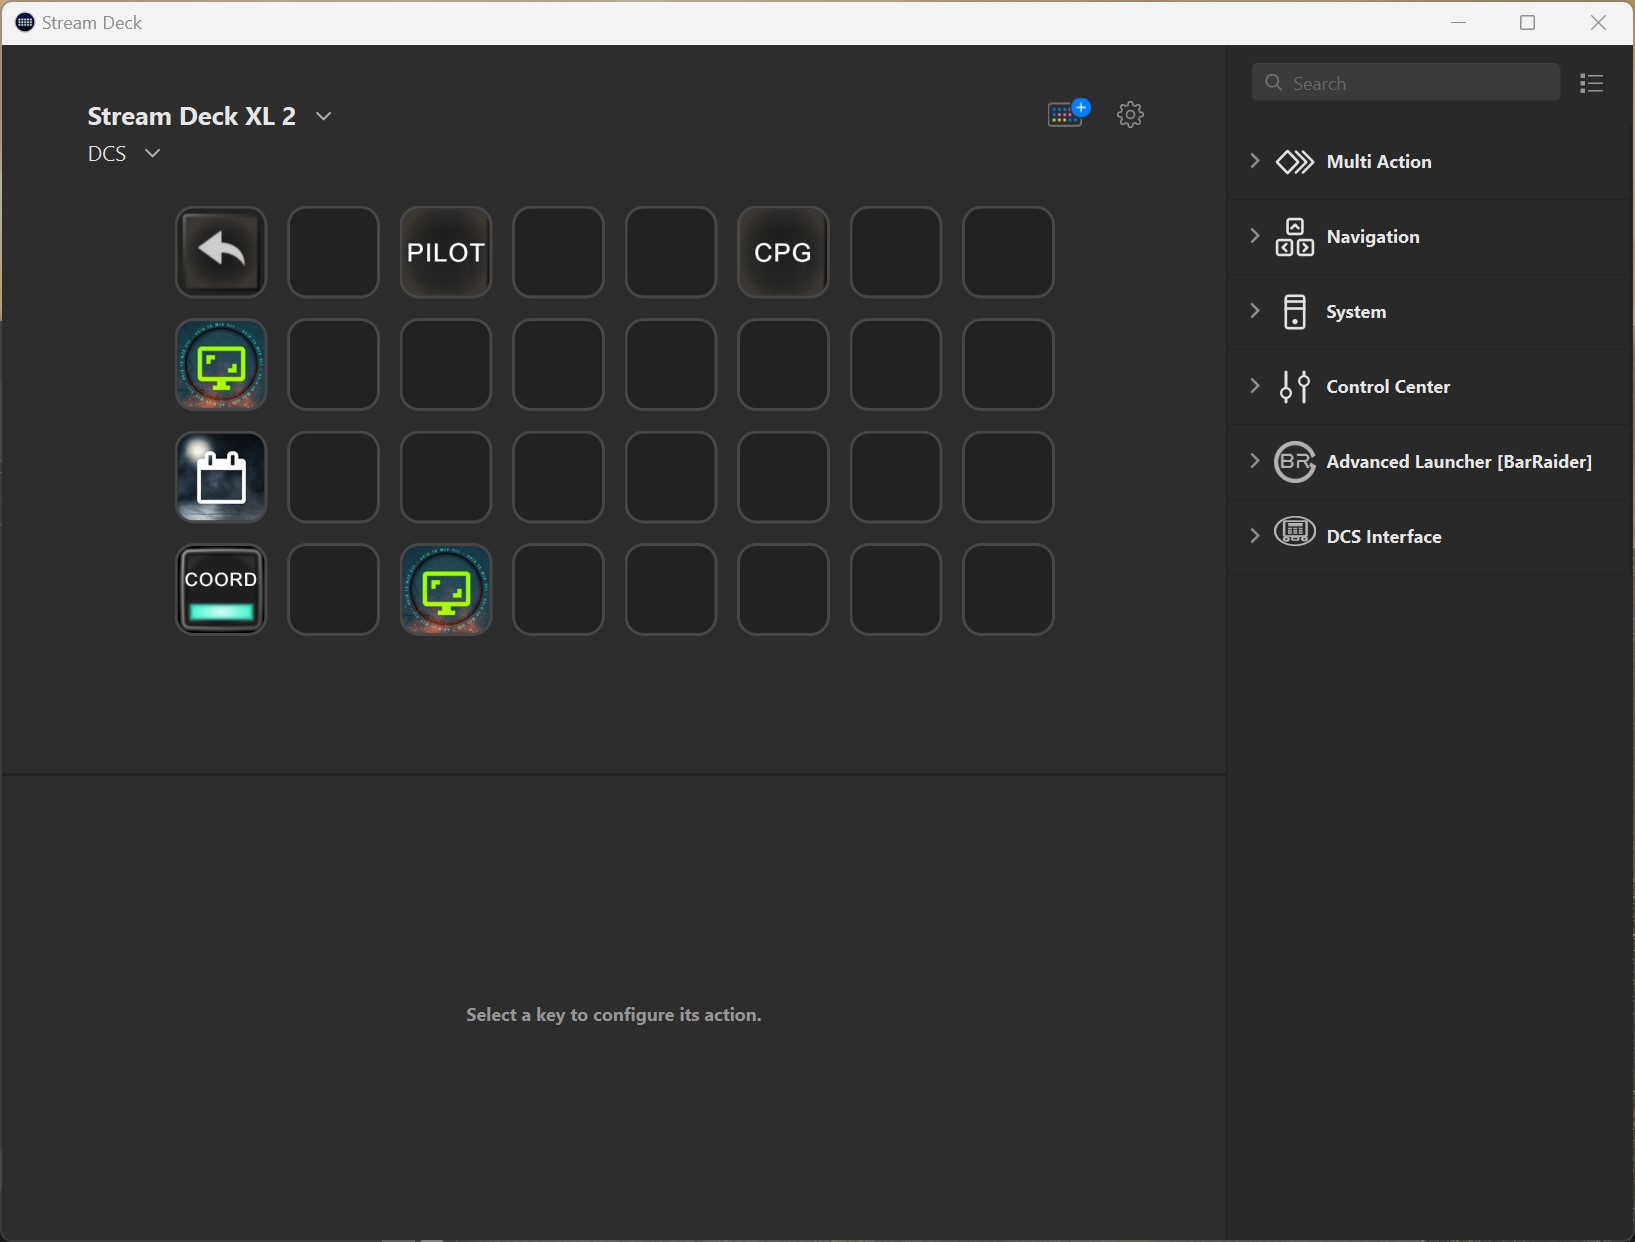Screen dimensions: 1635x1242
Task: Toggle the actions list view icon
Action: point(1591,83)
